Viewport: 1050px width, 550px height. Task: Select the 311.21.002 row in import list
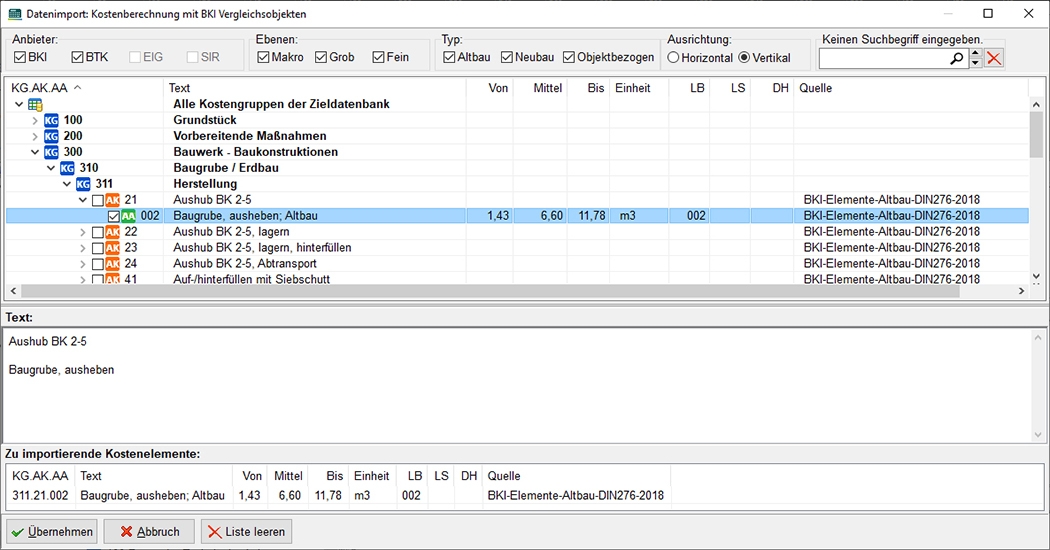pos(338,496)
